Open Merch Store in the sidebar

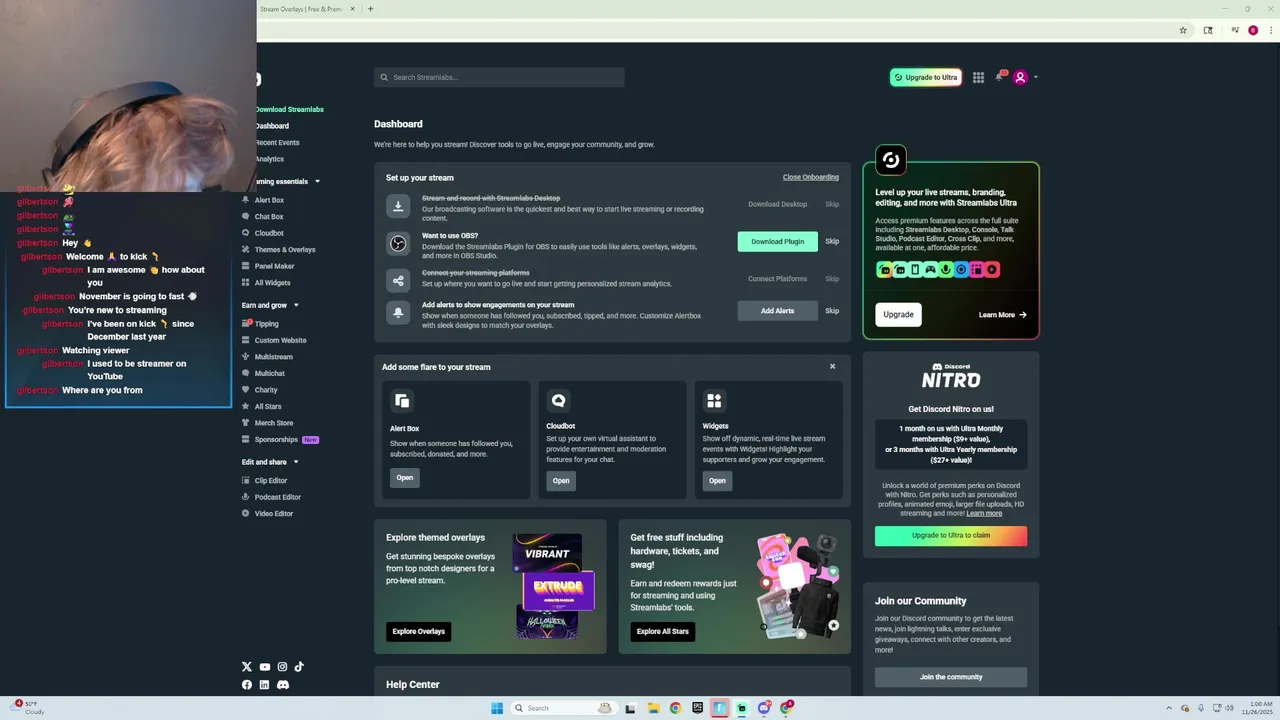(x=274, y=423)
